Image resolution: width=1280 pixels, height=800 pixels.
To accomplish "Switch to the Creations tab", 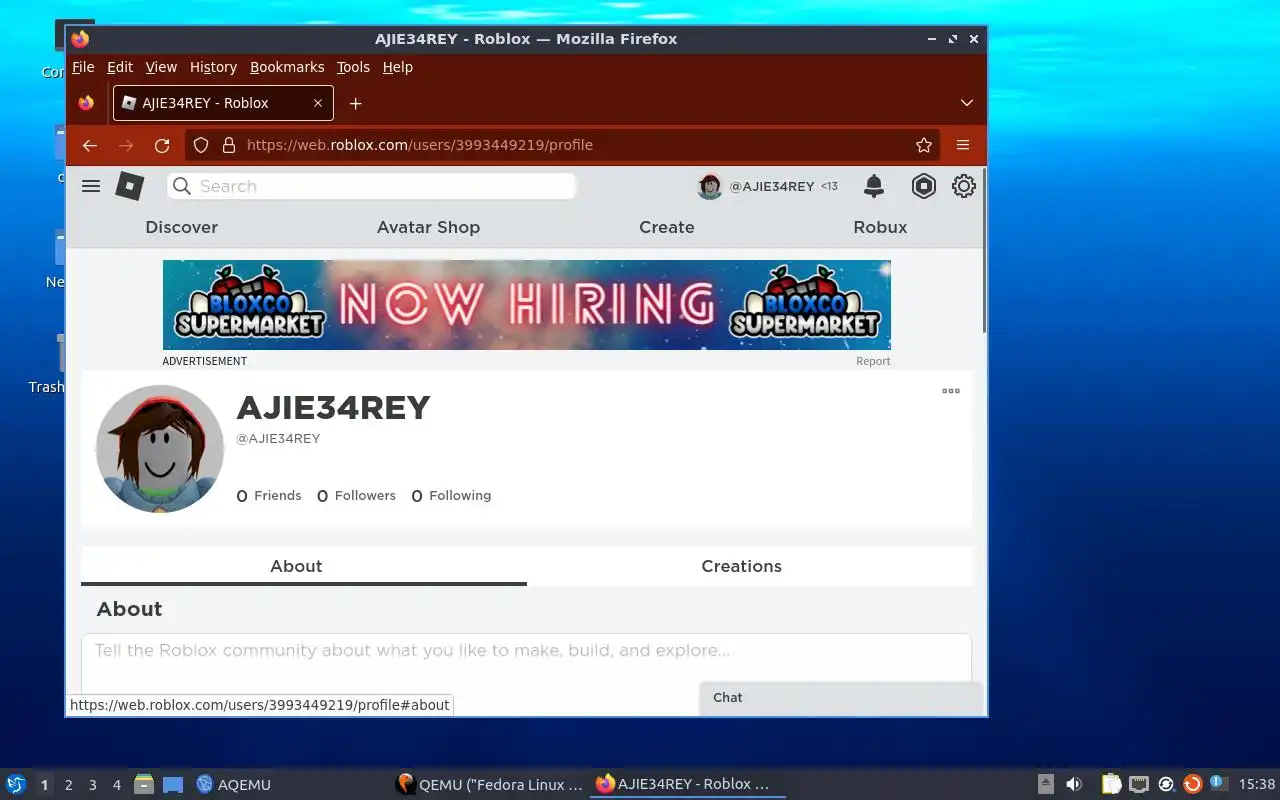I will point(741,566).
